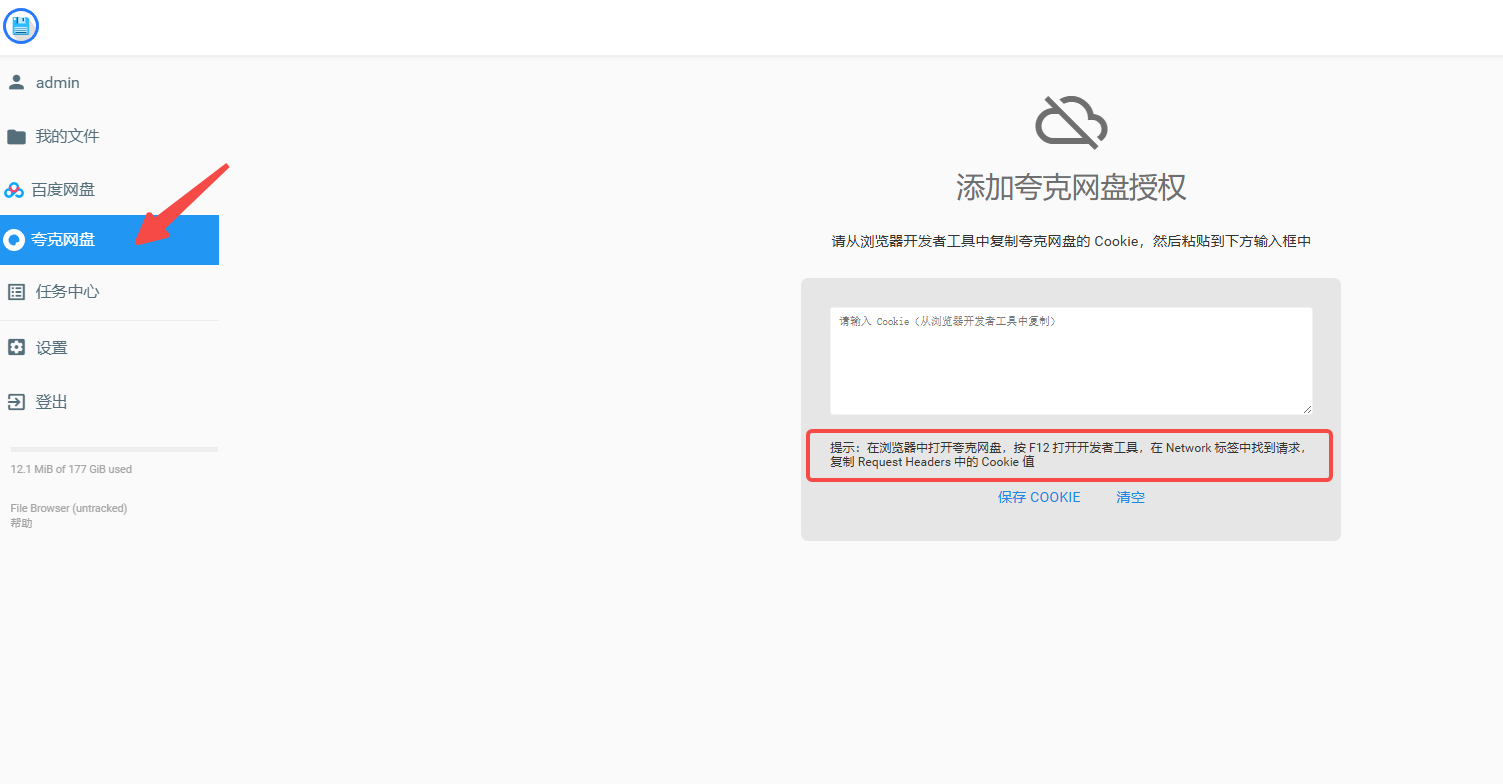Click the folder icon beside 我的文件
The height and width of the screenshot is (784, 1503).
16,136
